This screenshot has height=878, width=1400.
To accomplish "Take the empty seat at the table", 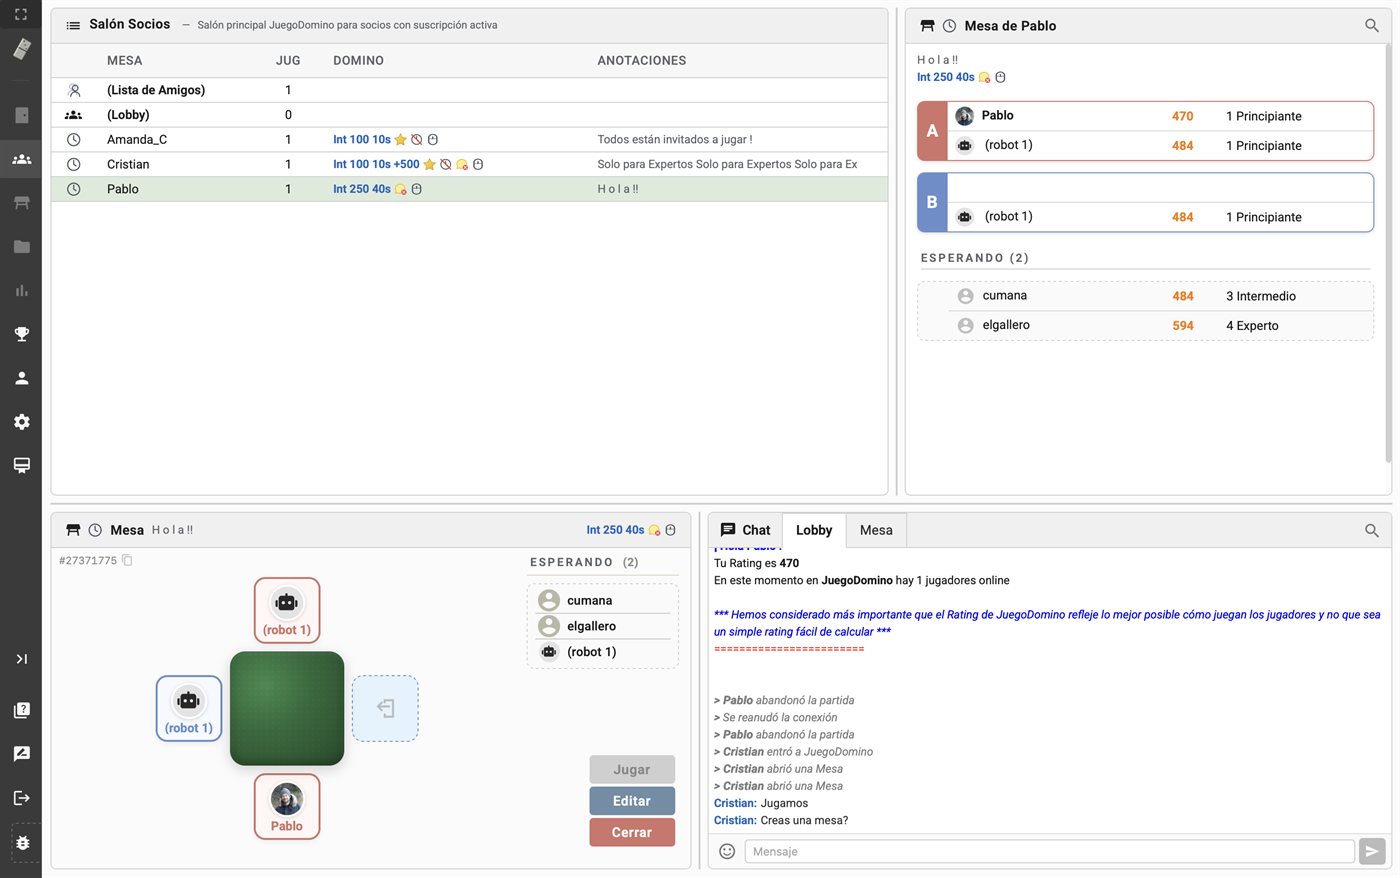I will pos(385,708).
